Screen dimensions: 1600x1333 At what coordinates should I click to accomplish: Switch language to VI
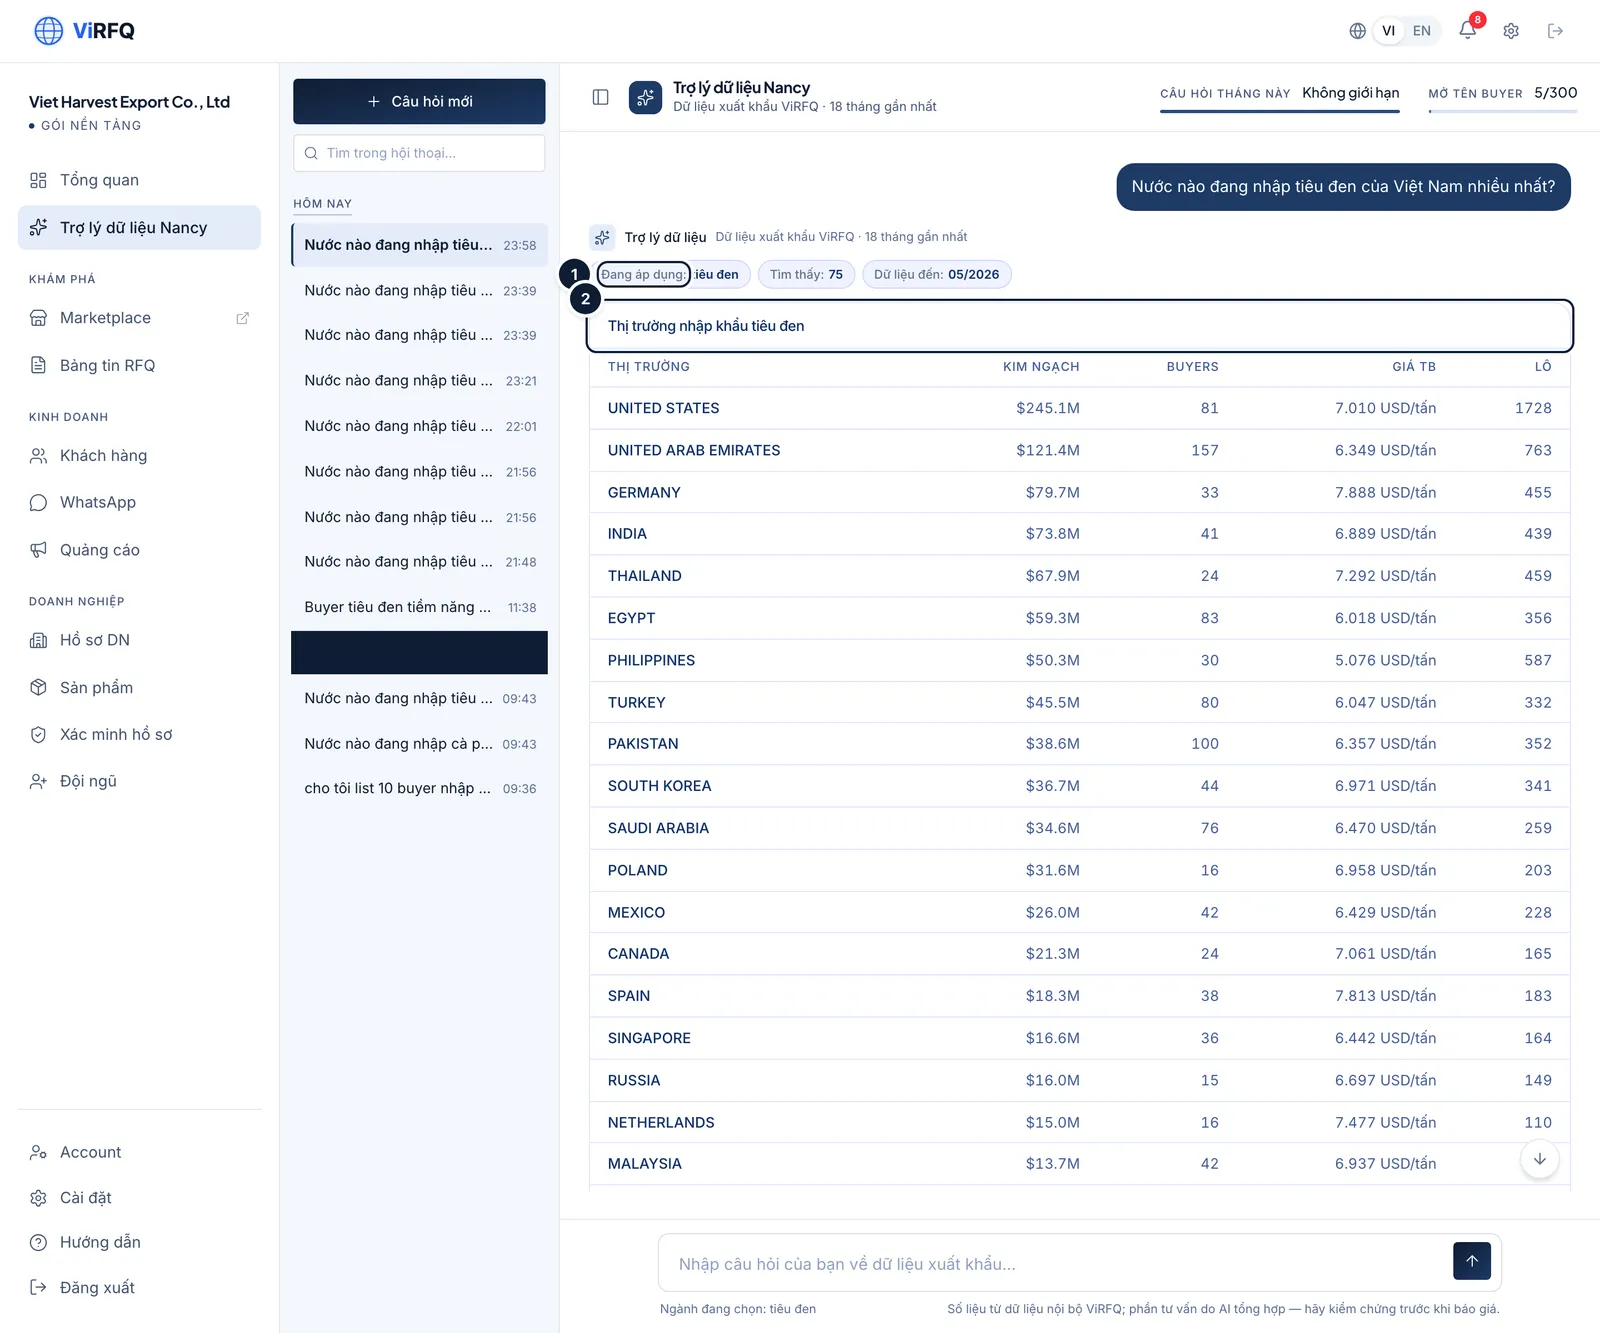1388,31
